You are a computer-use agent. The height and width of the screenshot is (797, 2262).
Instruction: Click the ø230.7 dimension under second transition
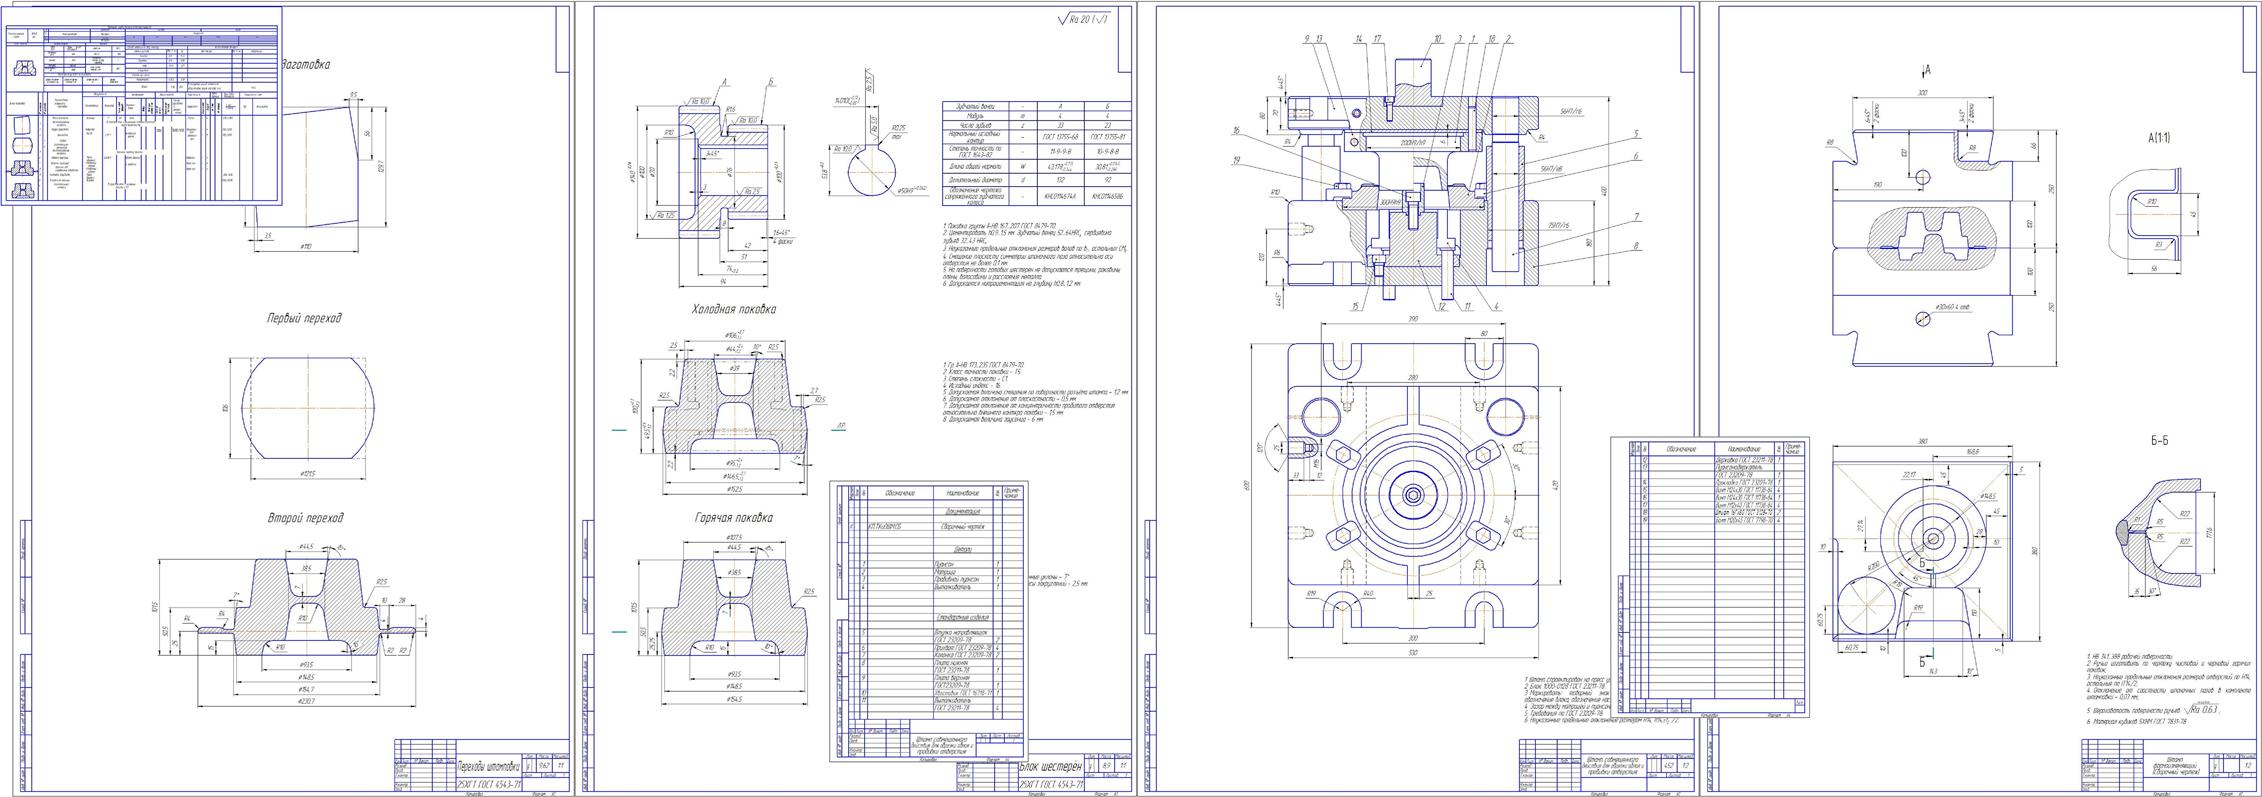[x=306, y=701]
